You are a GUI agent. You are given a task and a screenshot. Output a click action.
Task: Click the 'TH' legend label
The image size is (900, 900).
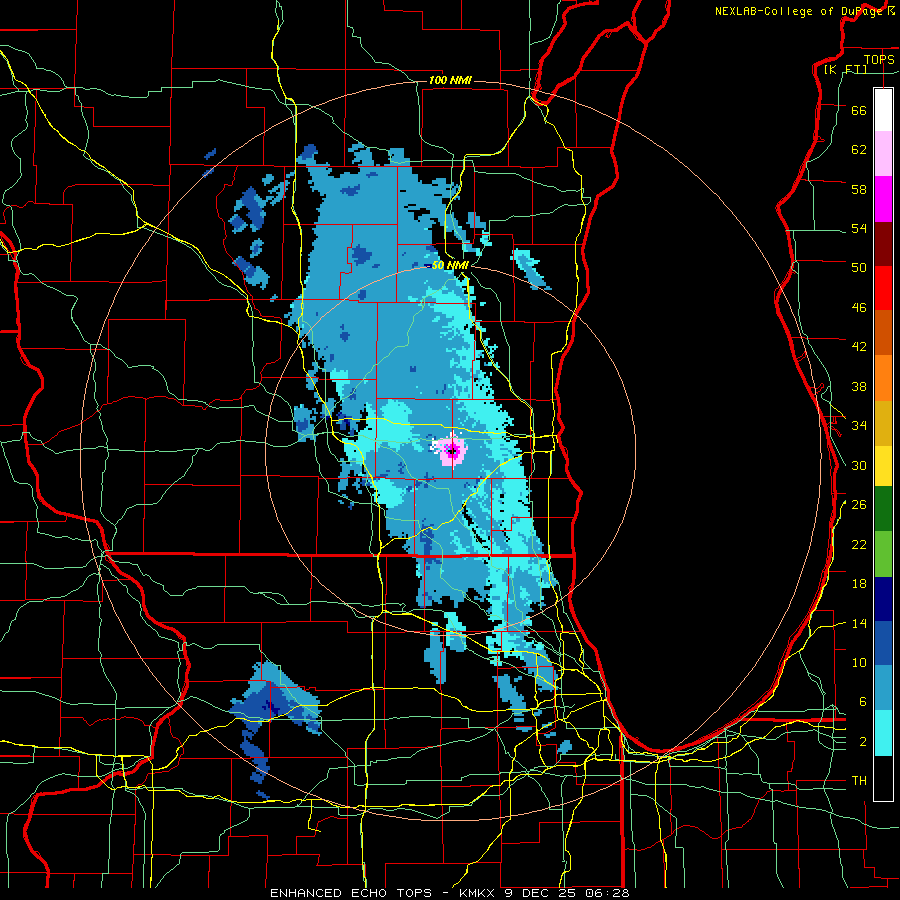click(859, 780)
